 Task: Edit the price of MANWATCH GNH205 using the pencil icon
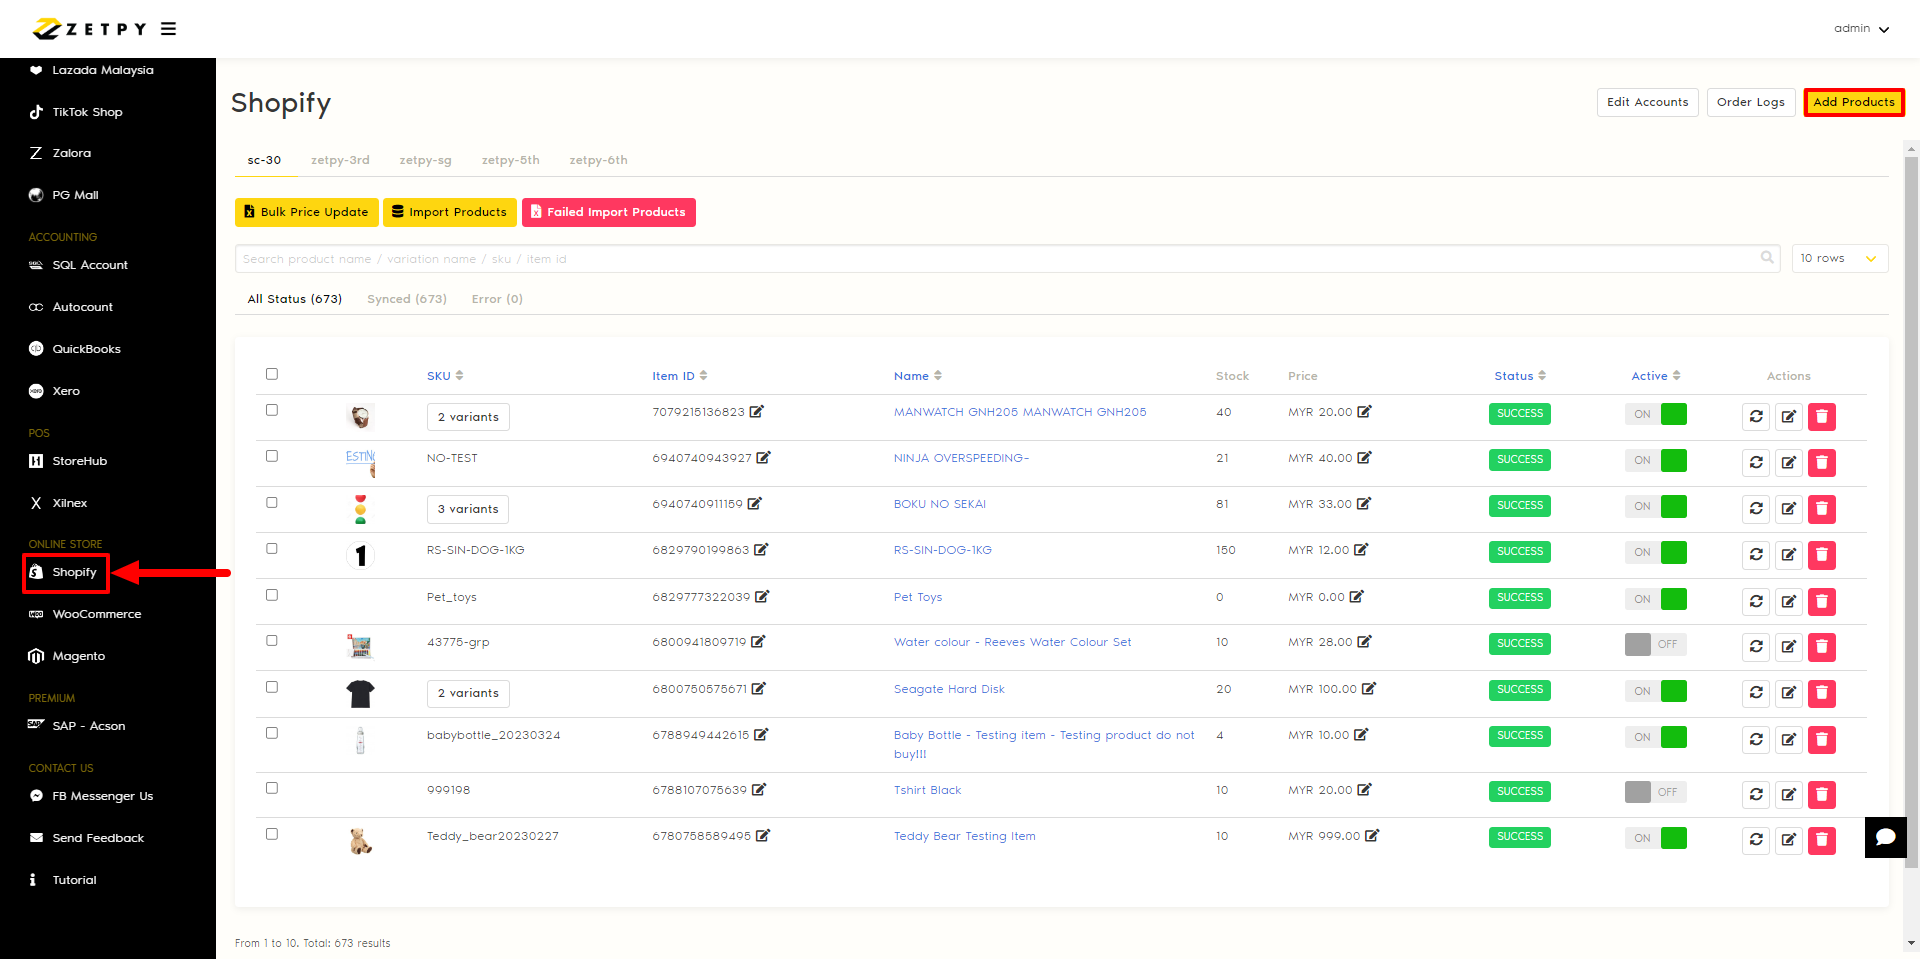coord(1364,412)
